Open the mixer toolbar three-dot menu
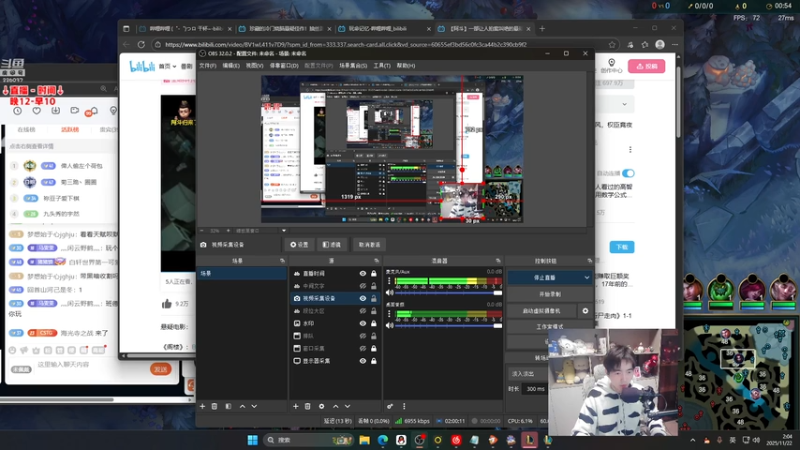The image size is (800, 450). [x=404, y=407]
